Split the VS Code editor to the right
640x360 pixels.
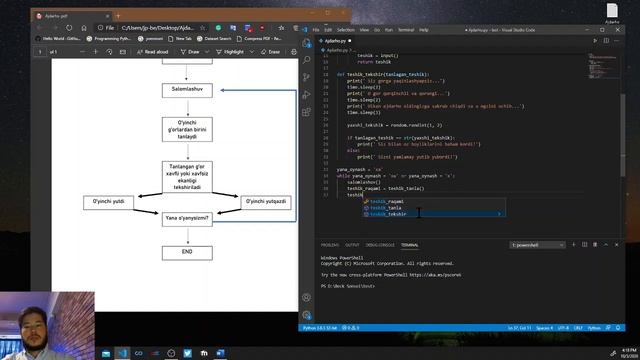606,41
